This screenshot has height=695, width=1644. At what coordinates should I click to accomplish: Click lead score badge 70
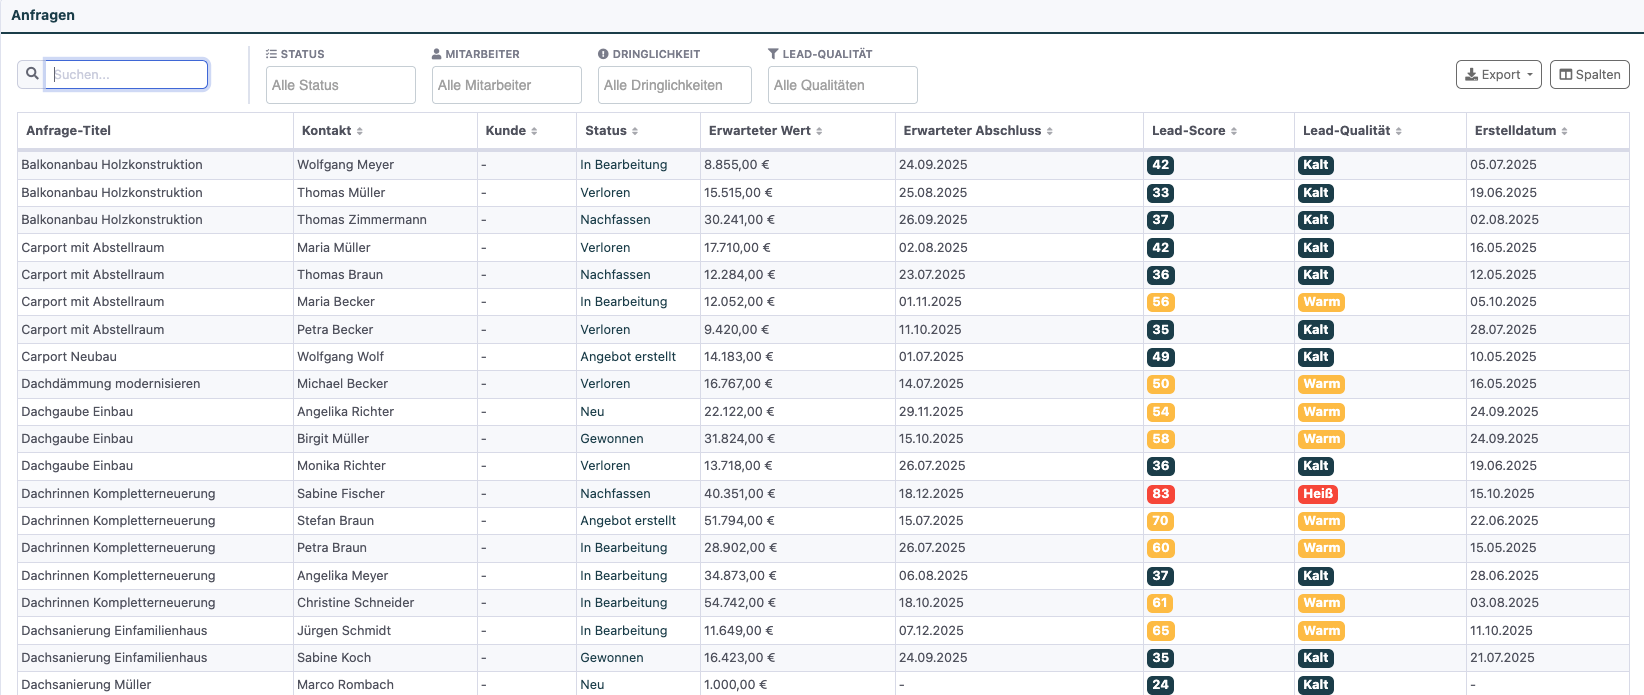[x=1160, y=521]
